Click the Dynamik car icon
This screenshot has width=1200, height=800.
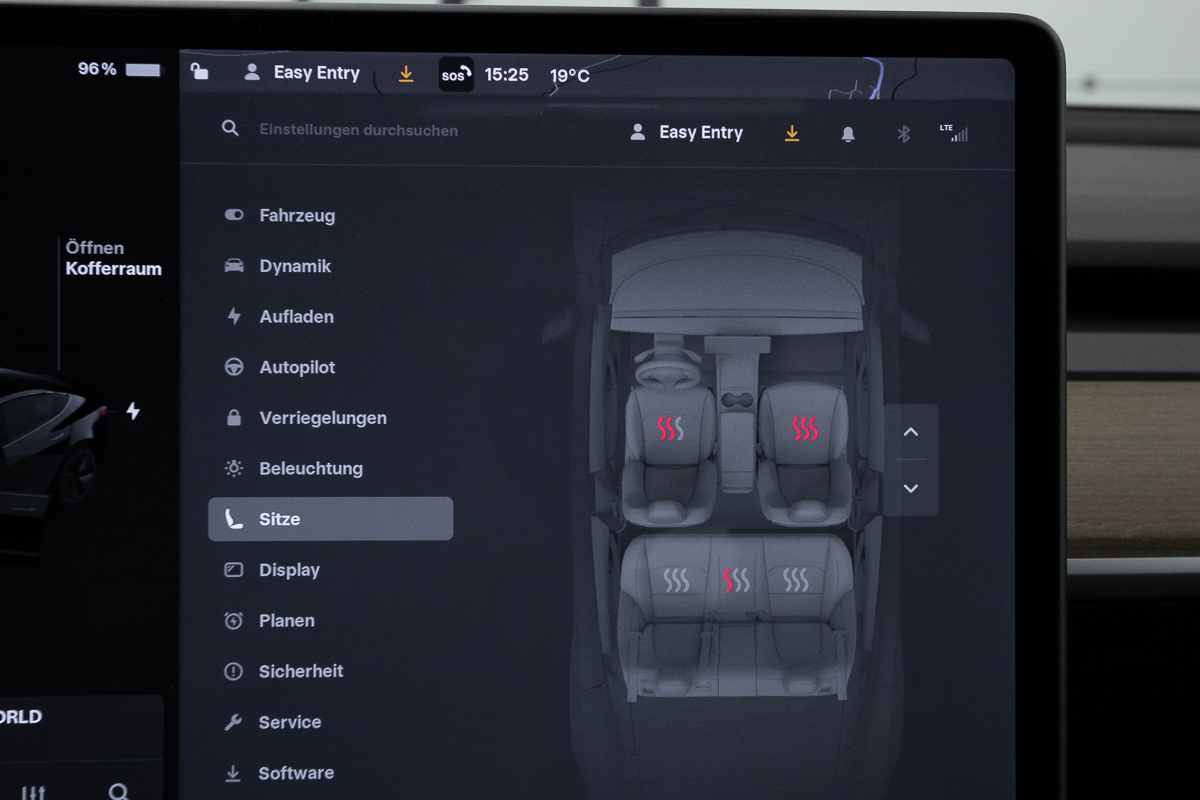[x=234, y=266]
